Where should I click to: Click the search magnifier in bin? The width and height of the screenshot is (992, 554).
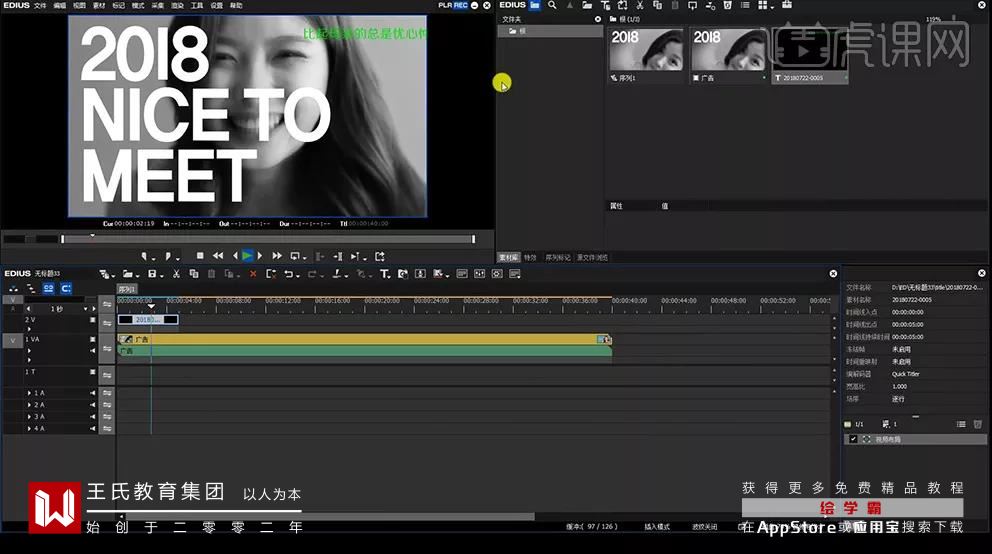point(552,5)
